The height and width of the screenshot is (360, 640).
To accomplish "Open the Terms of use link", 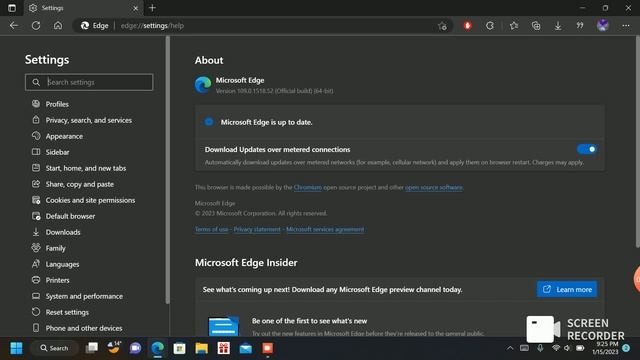I will click(x=211, y=229).
